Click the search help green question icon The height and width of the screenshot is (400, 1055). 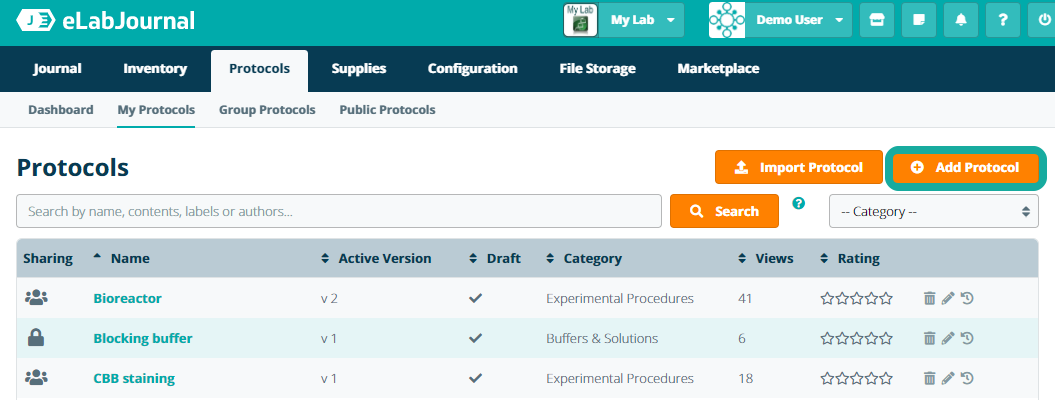(798, 203)
